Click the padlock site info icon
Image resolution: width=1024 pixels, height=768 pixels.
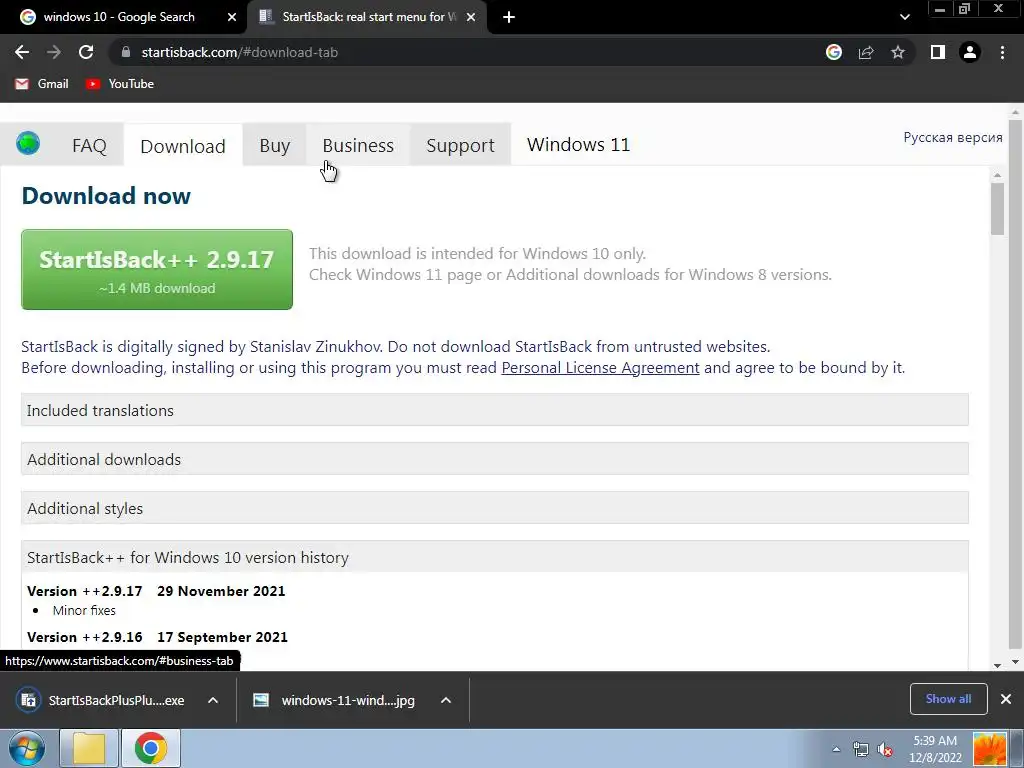[x=126, y=52]
